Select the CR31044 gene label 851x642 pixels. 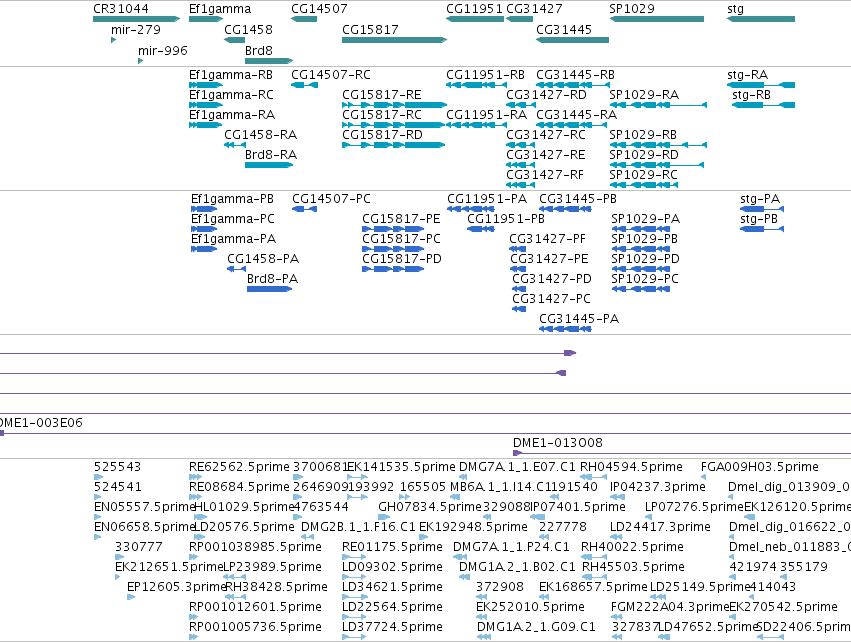120,9
